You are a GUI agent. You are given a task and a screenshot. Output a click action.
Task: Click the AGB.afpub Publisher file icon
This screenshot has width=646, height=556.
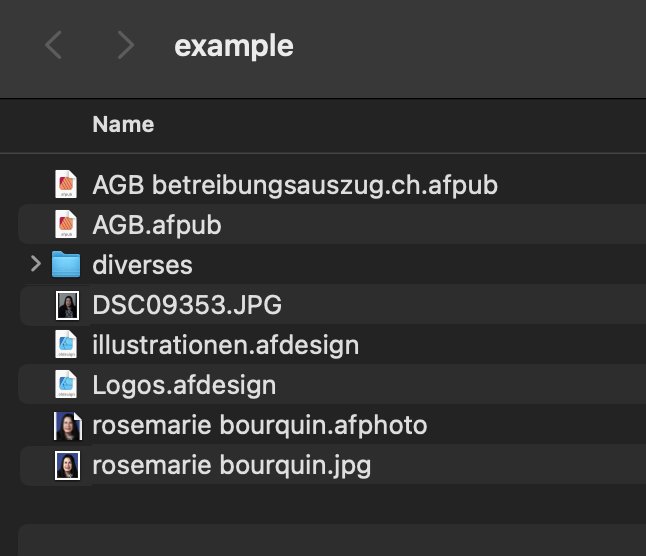(x=66, y=224)
